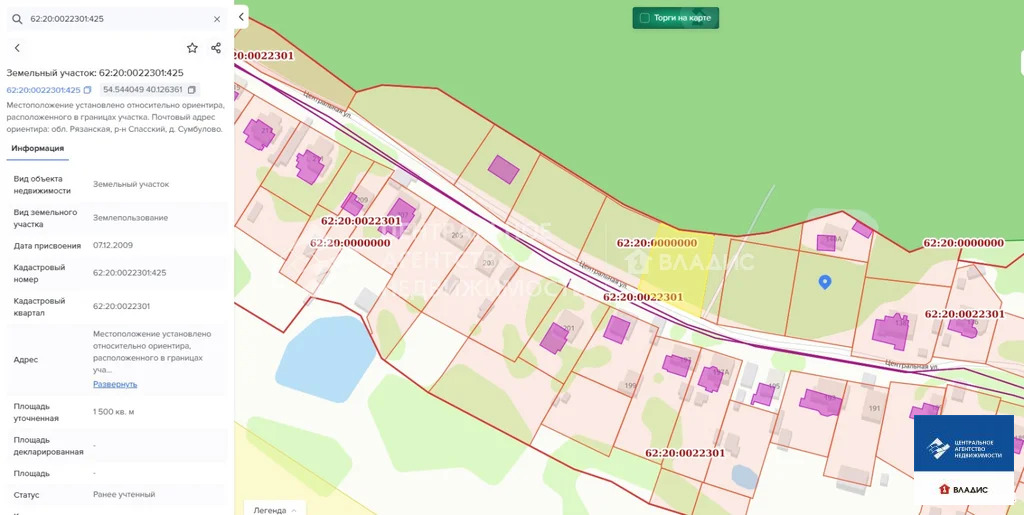The height and width of the screenshot is (515, 1024).
Task: Collapse the side panel with chevron
Action: pos(242,17)
